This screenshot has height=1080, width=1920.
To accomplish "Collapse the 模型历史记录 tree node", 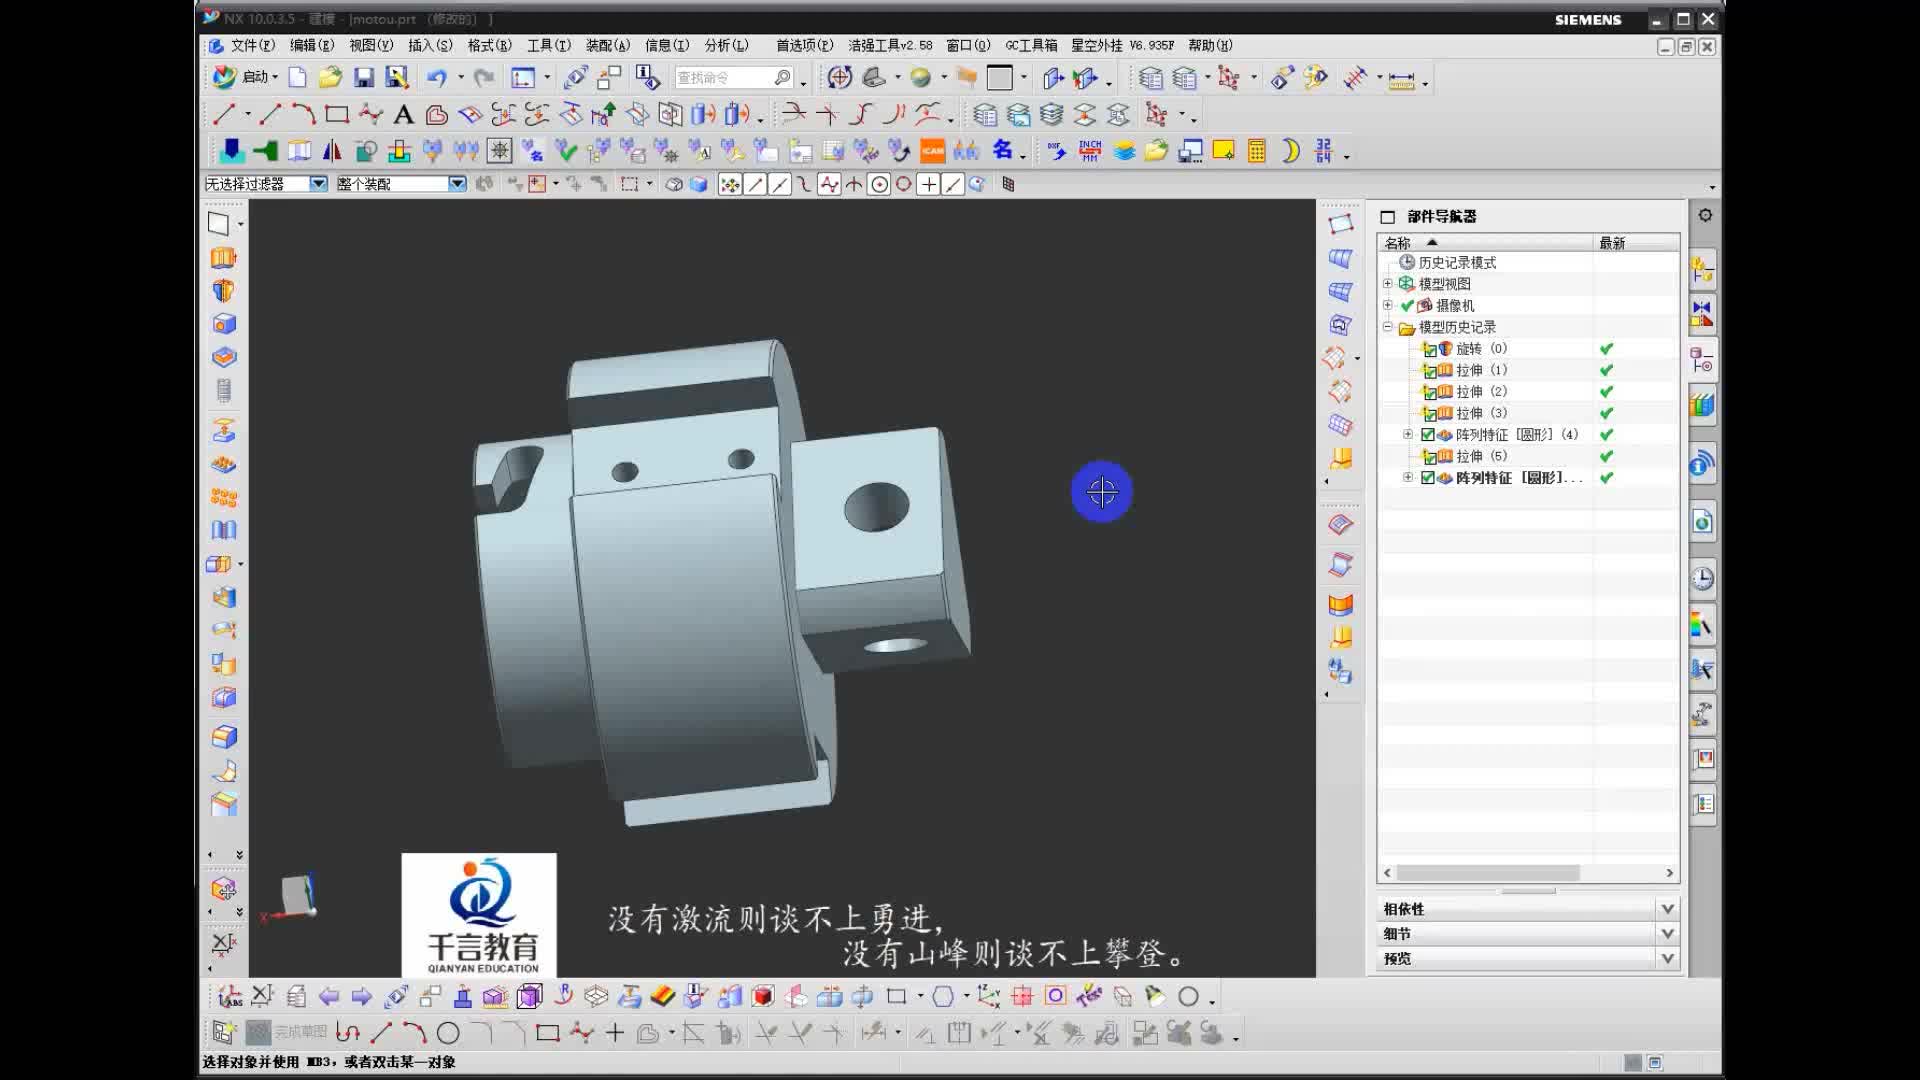I will (x=1387, y=327).
